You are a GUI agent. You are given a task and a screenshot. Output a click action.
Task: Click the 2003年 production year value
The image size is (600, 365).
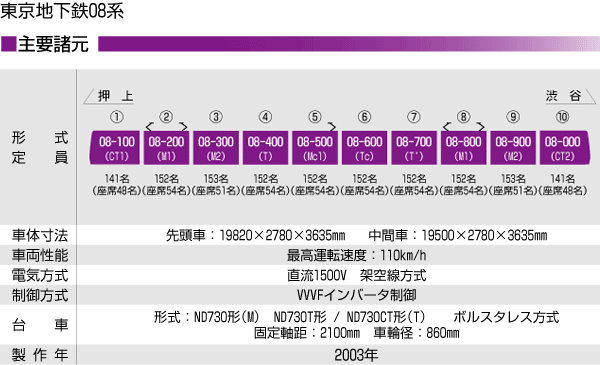[x=356, y=355]
